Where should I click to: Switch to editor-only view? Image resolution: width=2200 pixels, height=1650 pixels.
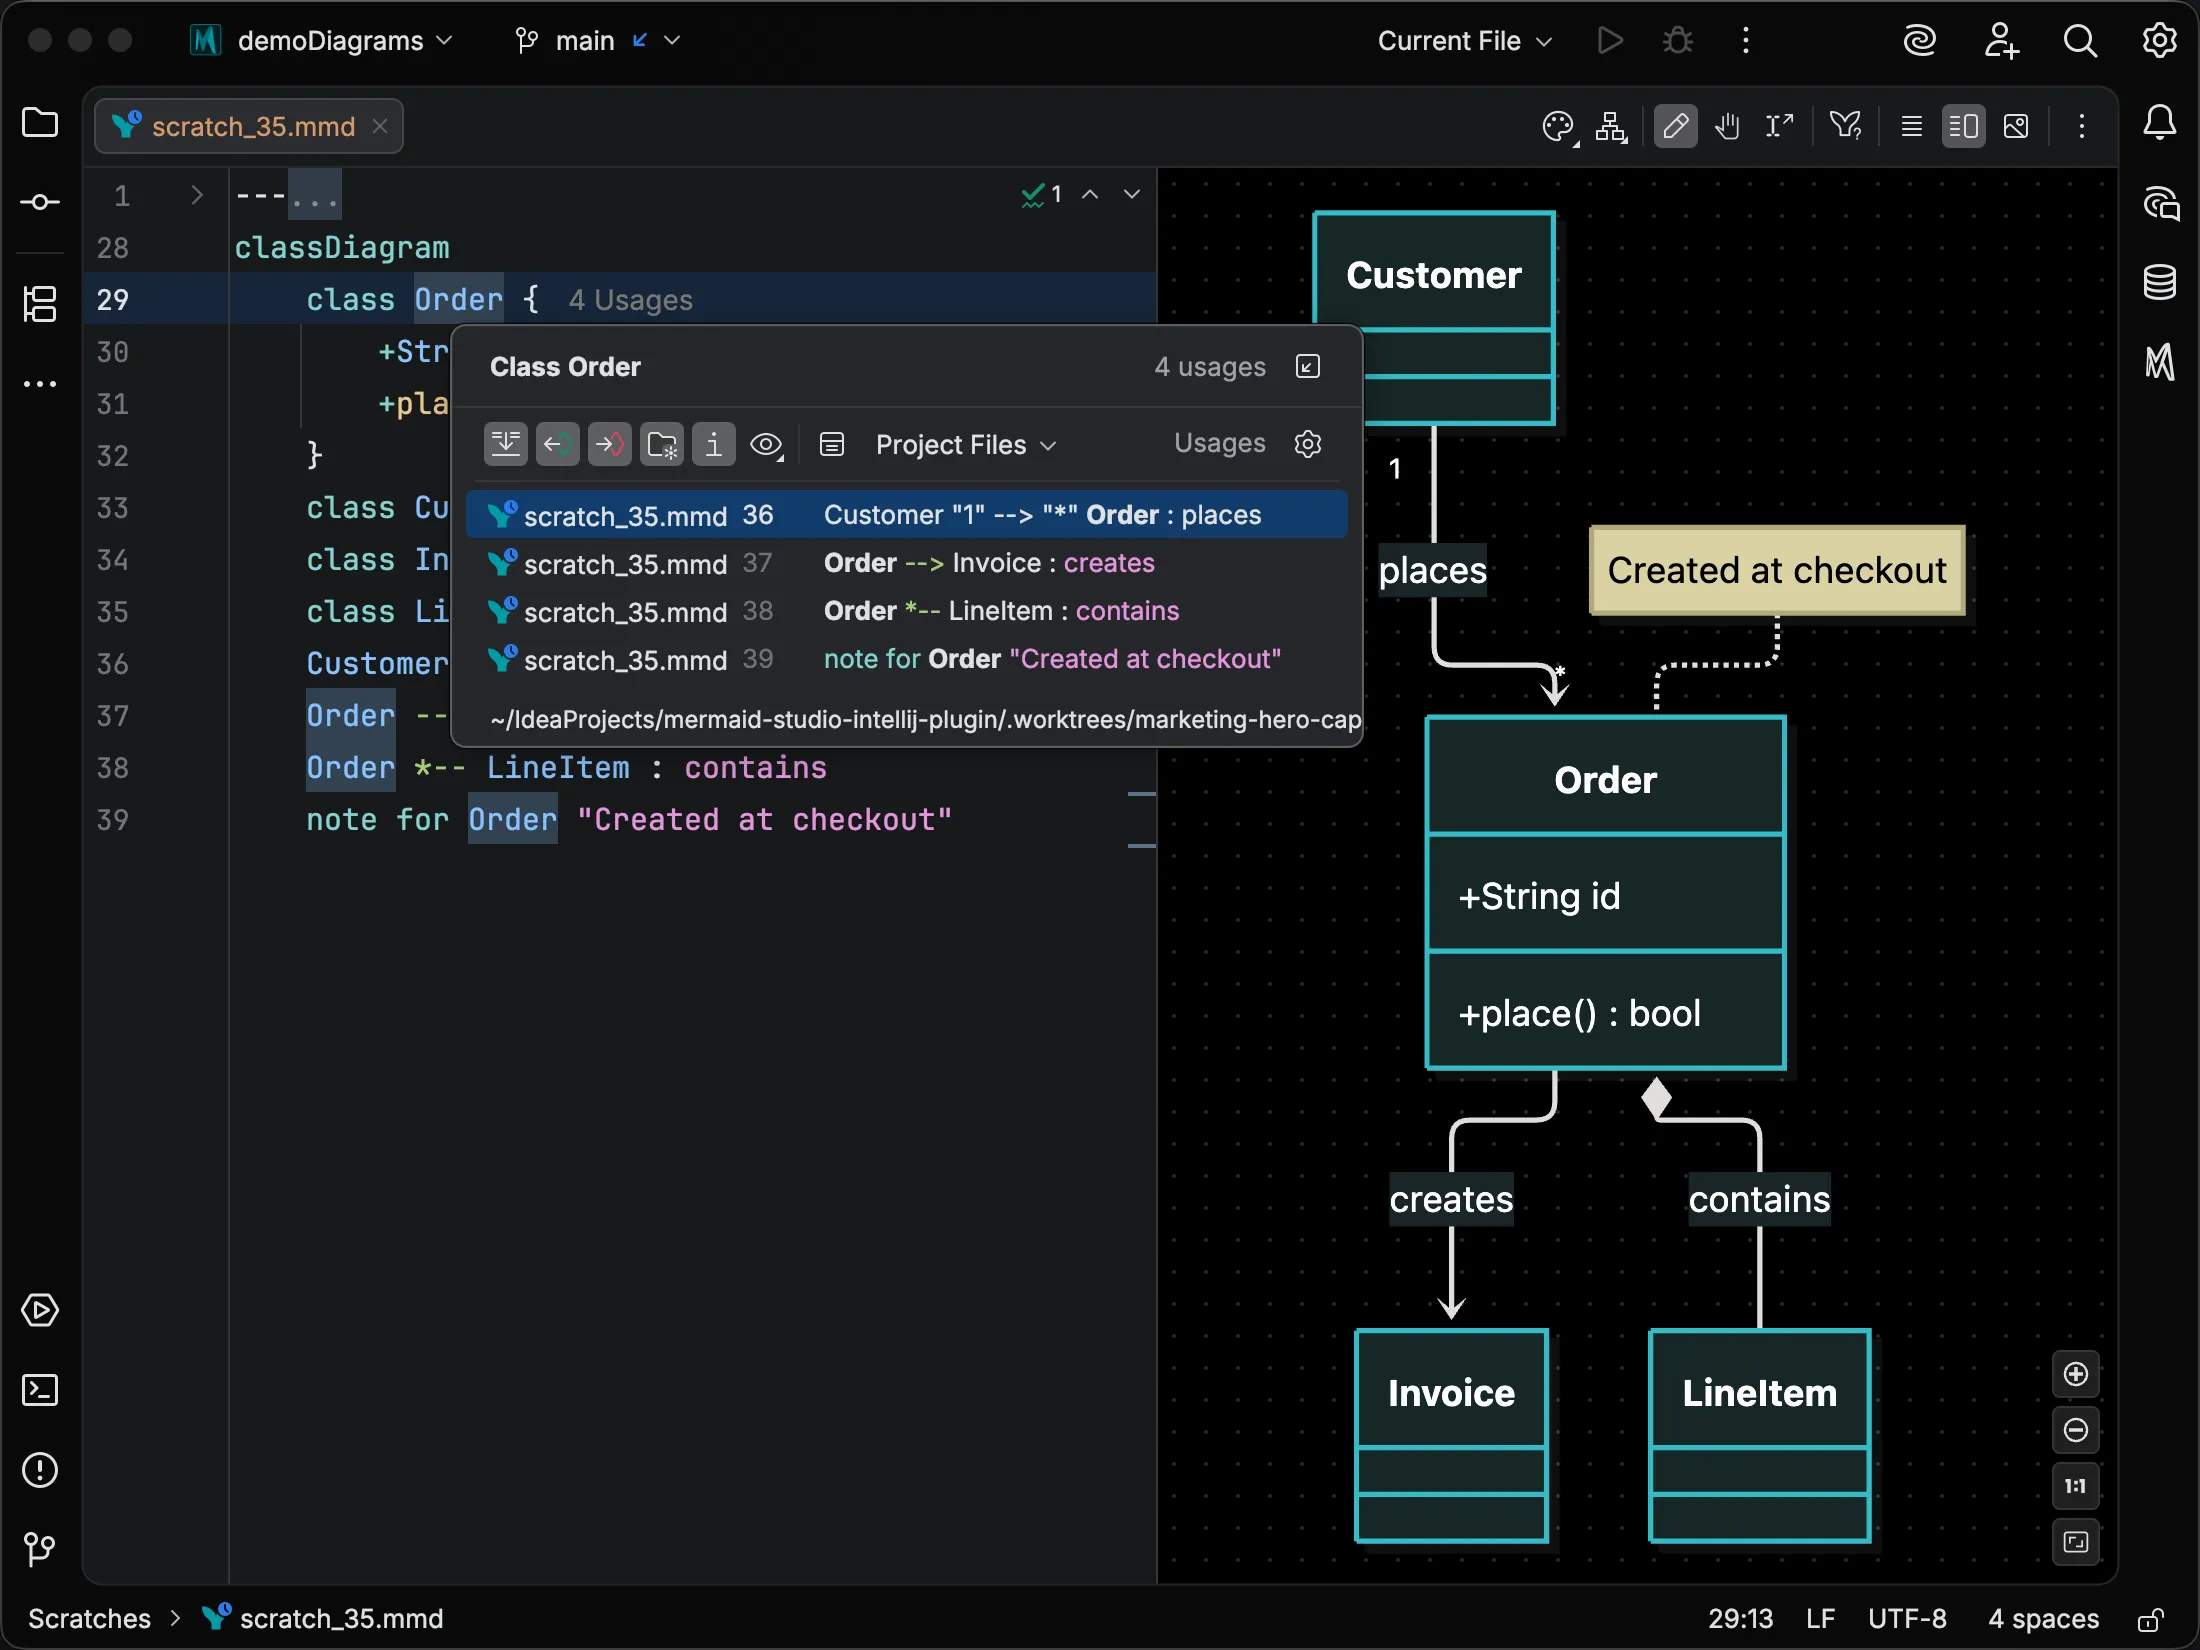coord(1911,127)
